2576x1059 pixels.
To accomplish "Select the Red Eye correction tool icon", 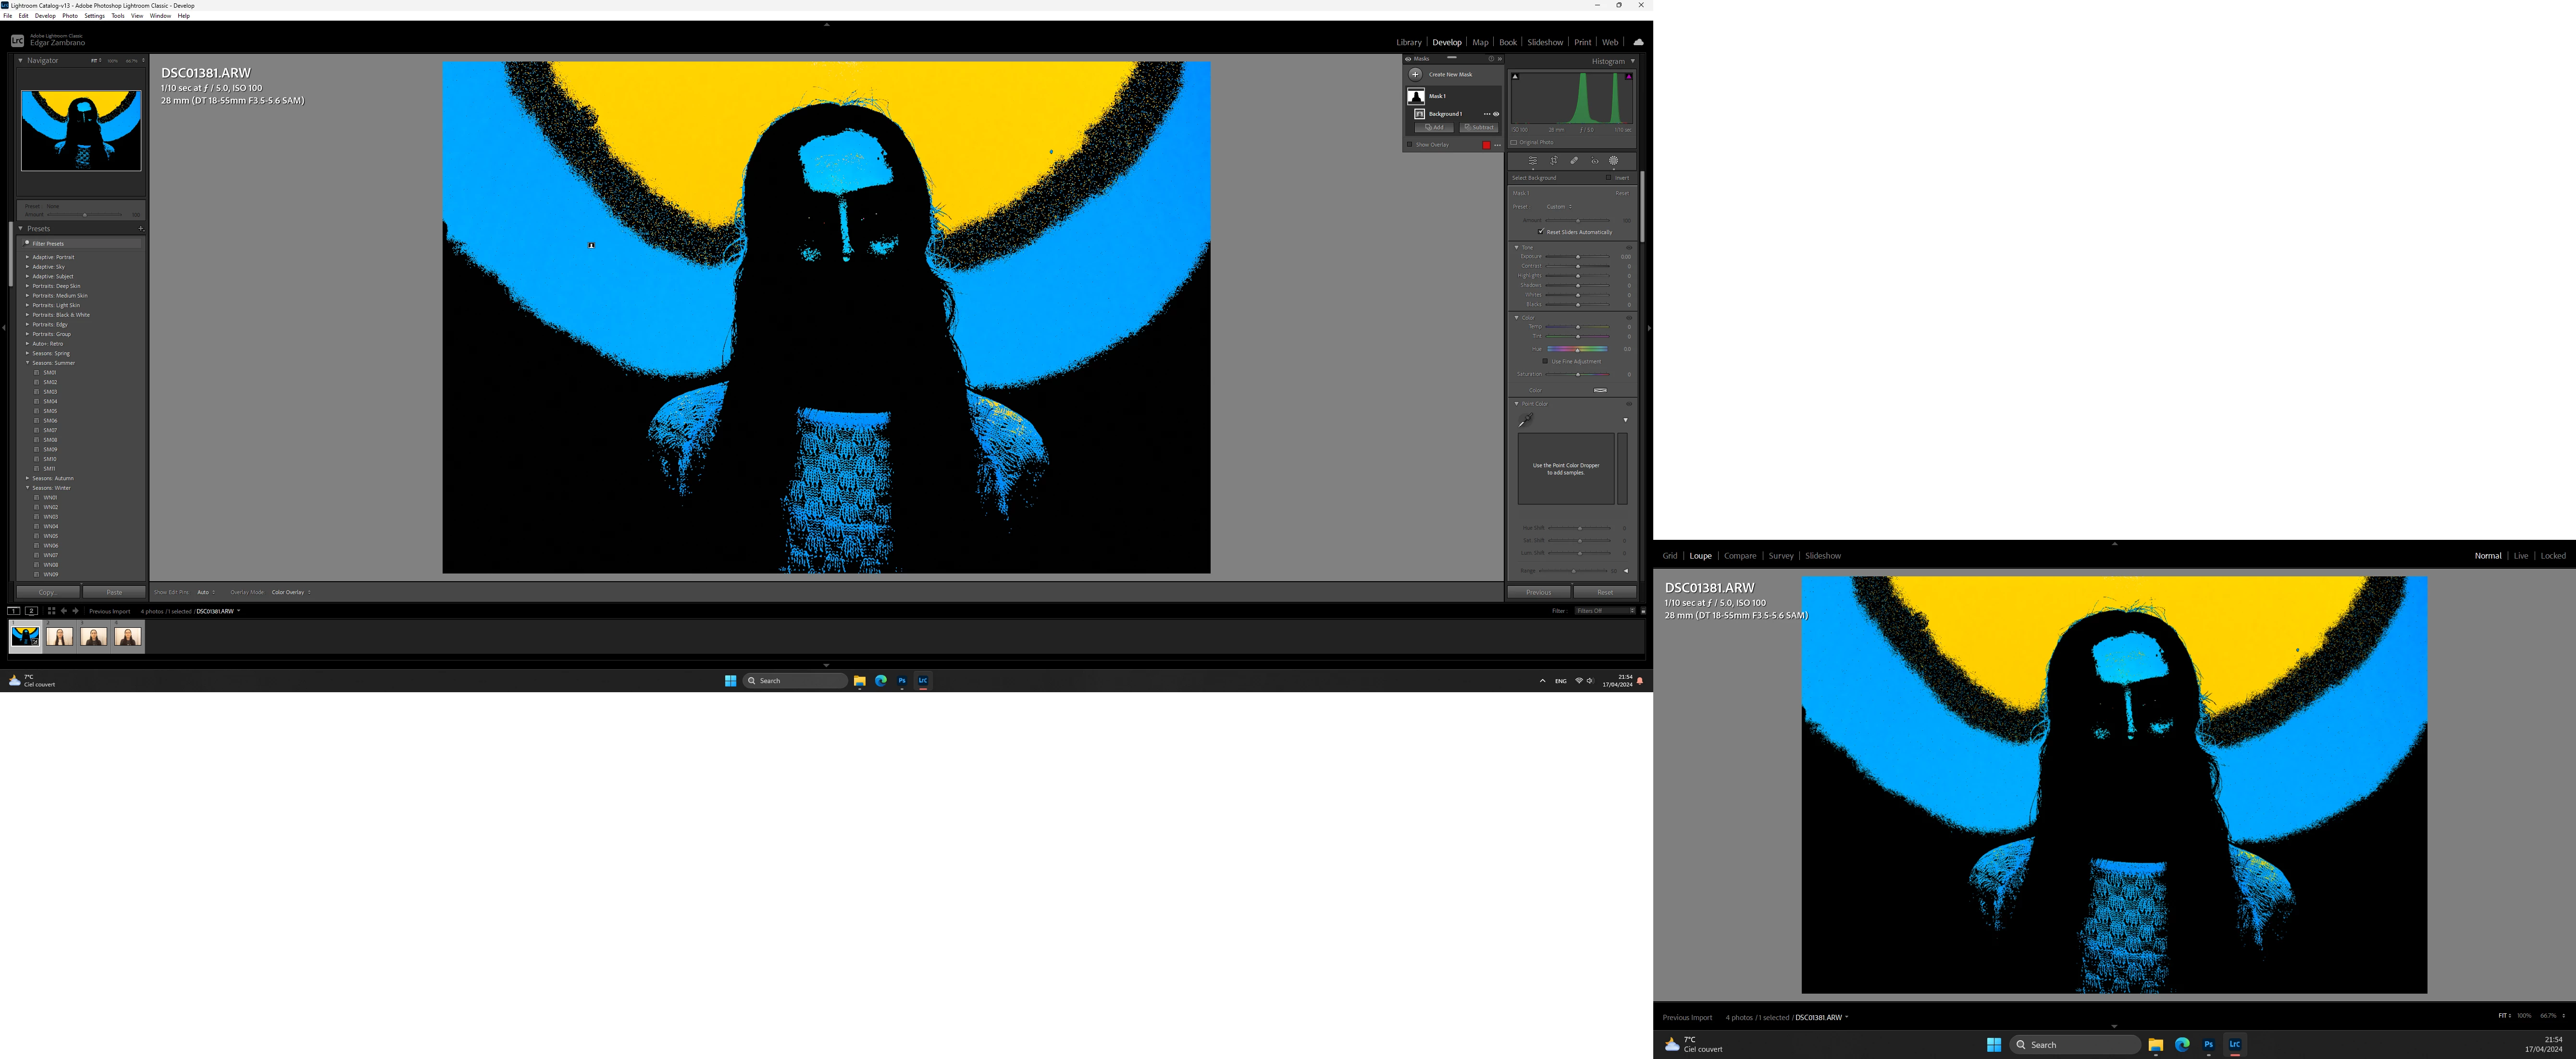I will tap(1594, 161).
